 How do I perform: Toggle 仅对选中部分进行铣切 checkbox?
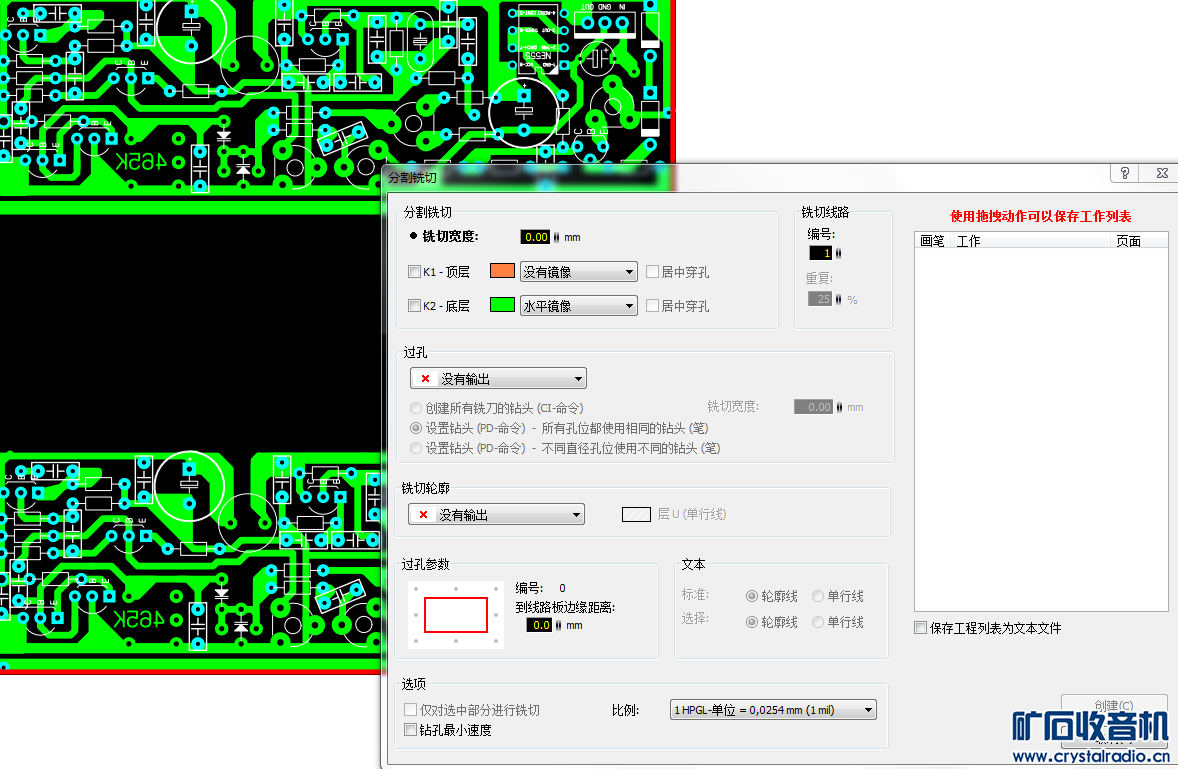[x=410, y=710]
